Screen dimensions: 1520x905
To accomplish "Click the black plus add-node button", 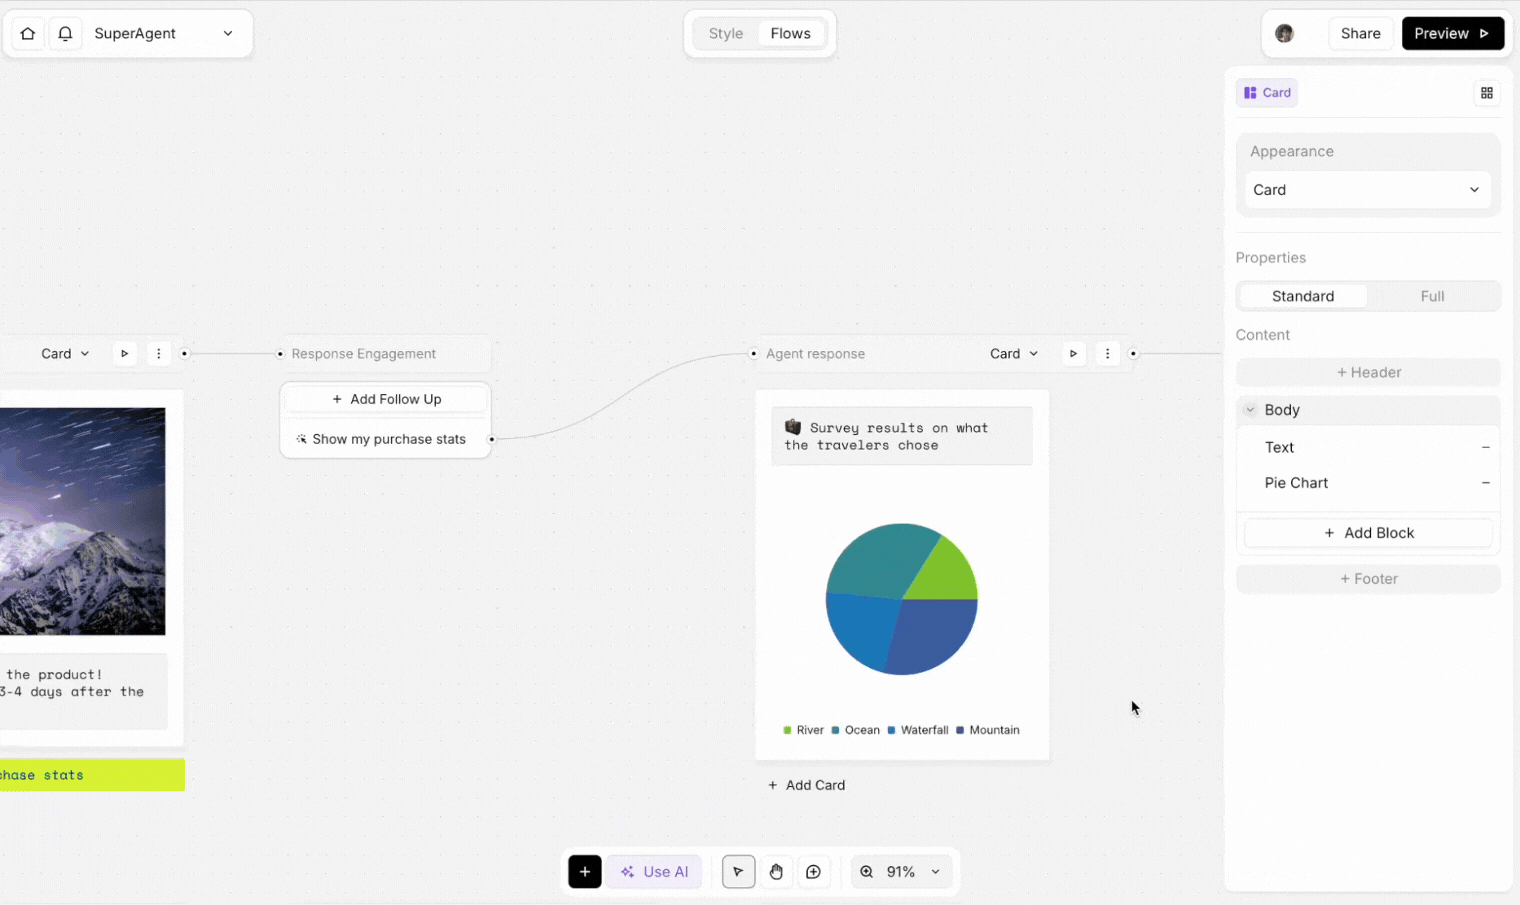I will pos(585,871).
